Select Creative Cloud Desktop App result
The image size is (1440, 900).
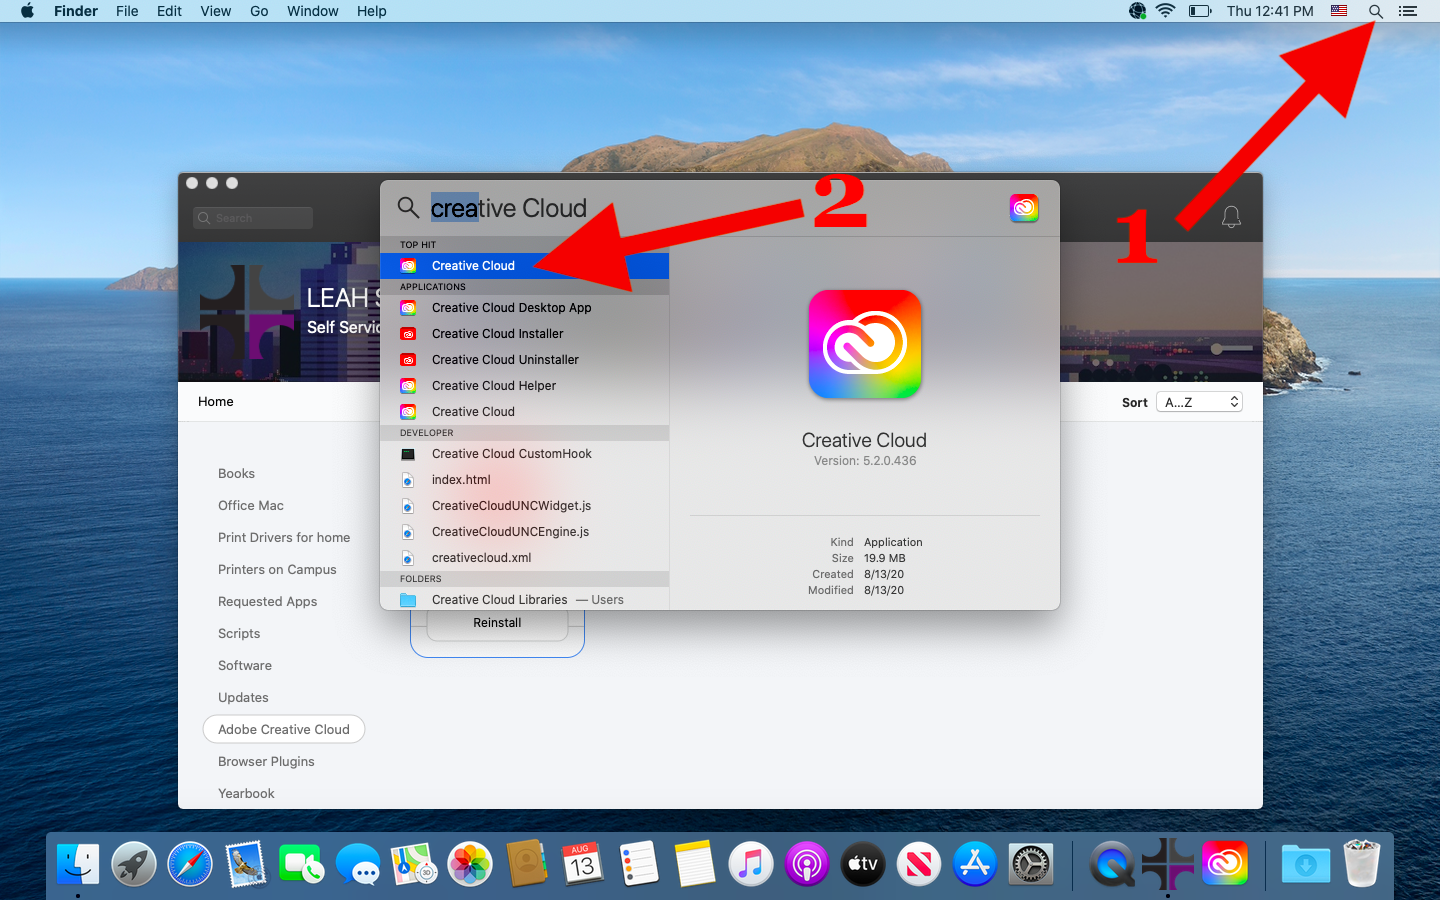(524, 308)
